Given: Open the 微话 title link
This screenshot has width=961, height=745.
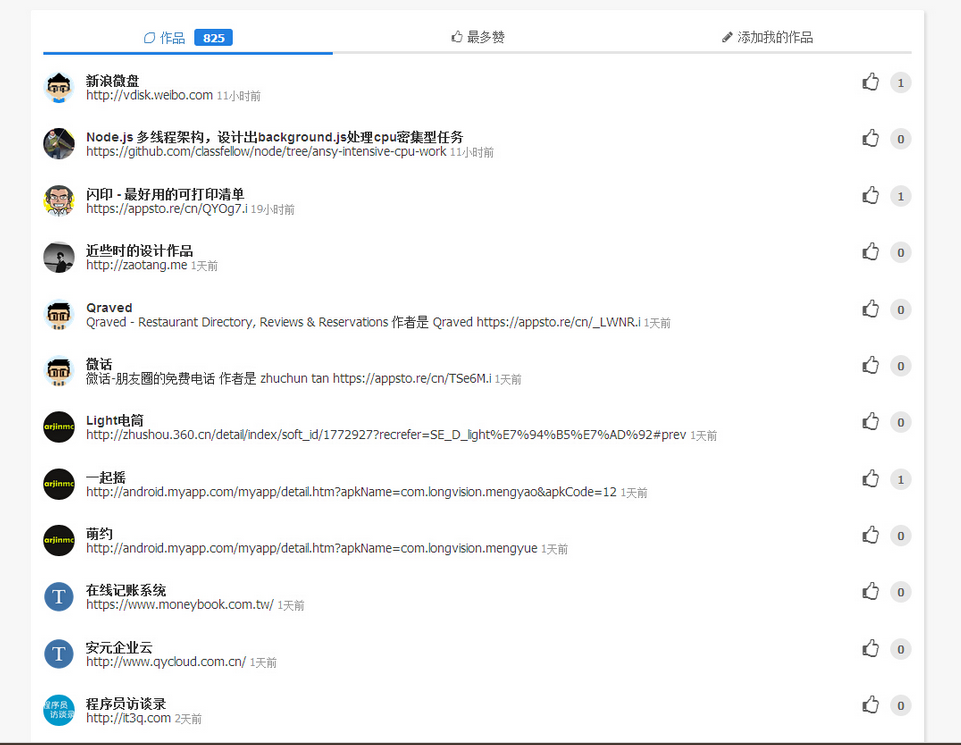Looking at the screenshot, I should click(99, 364).
